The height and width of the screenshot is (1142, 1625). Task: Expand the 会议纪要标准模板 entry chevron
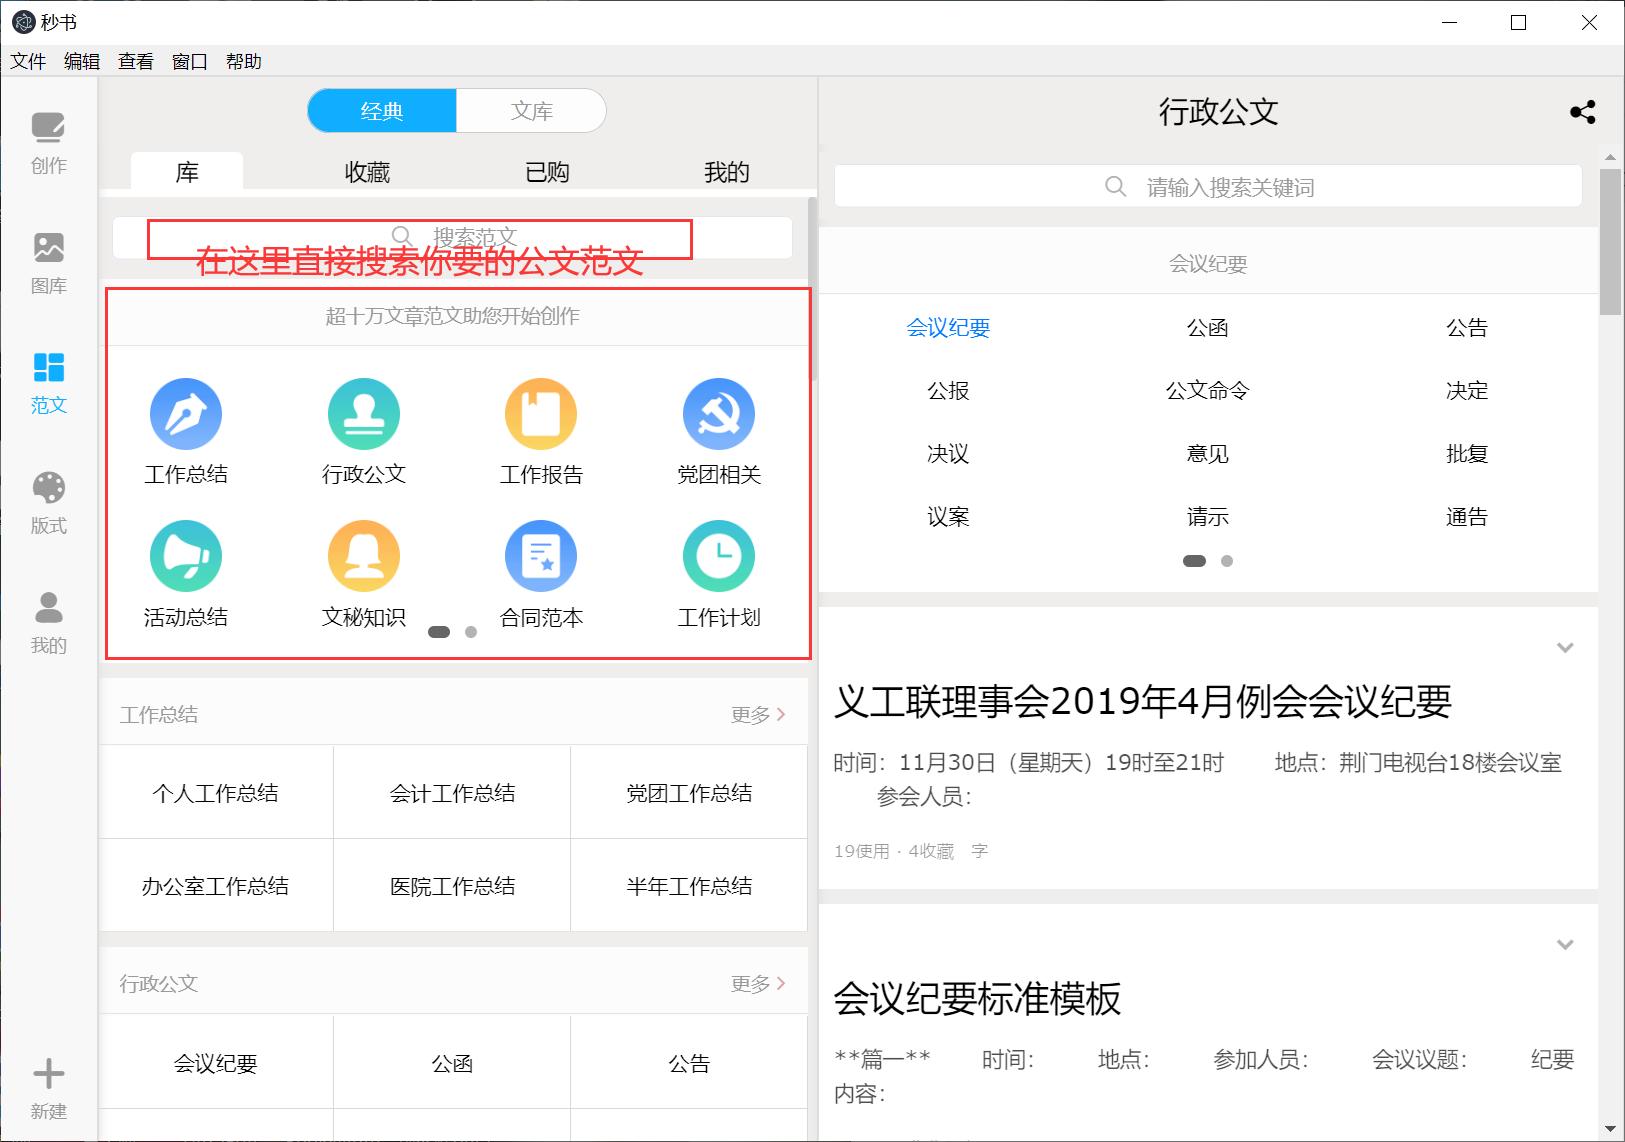pos(1565,943)
